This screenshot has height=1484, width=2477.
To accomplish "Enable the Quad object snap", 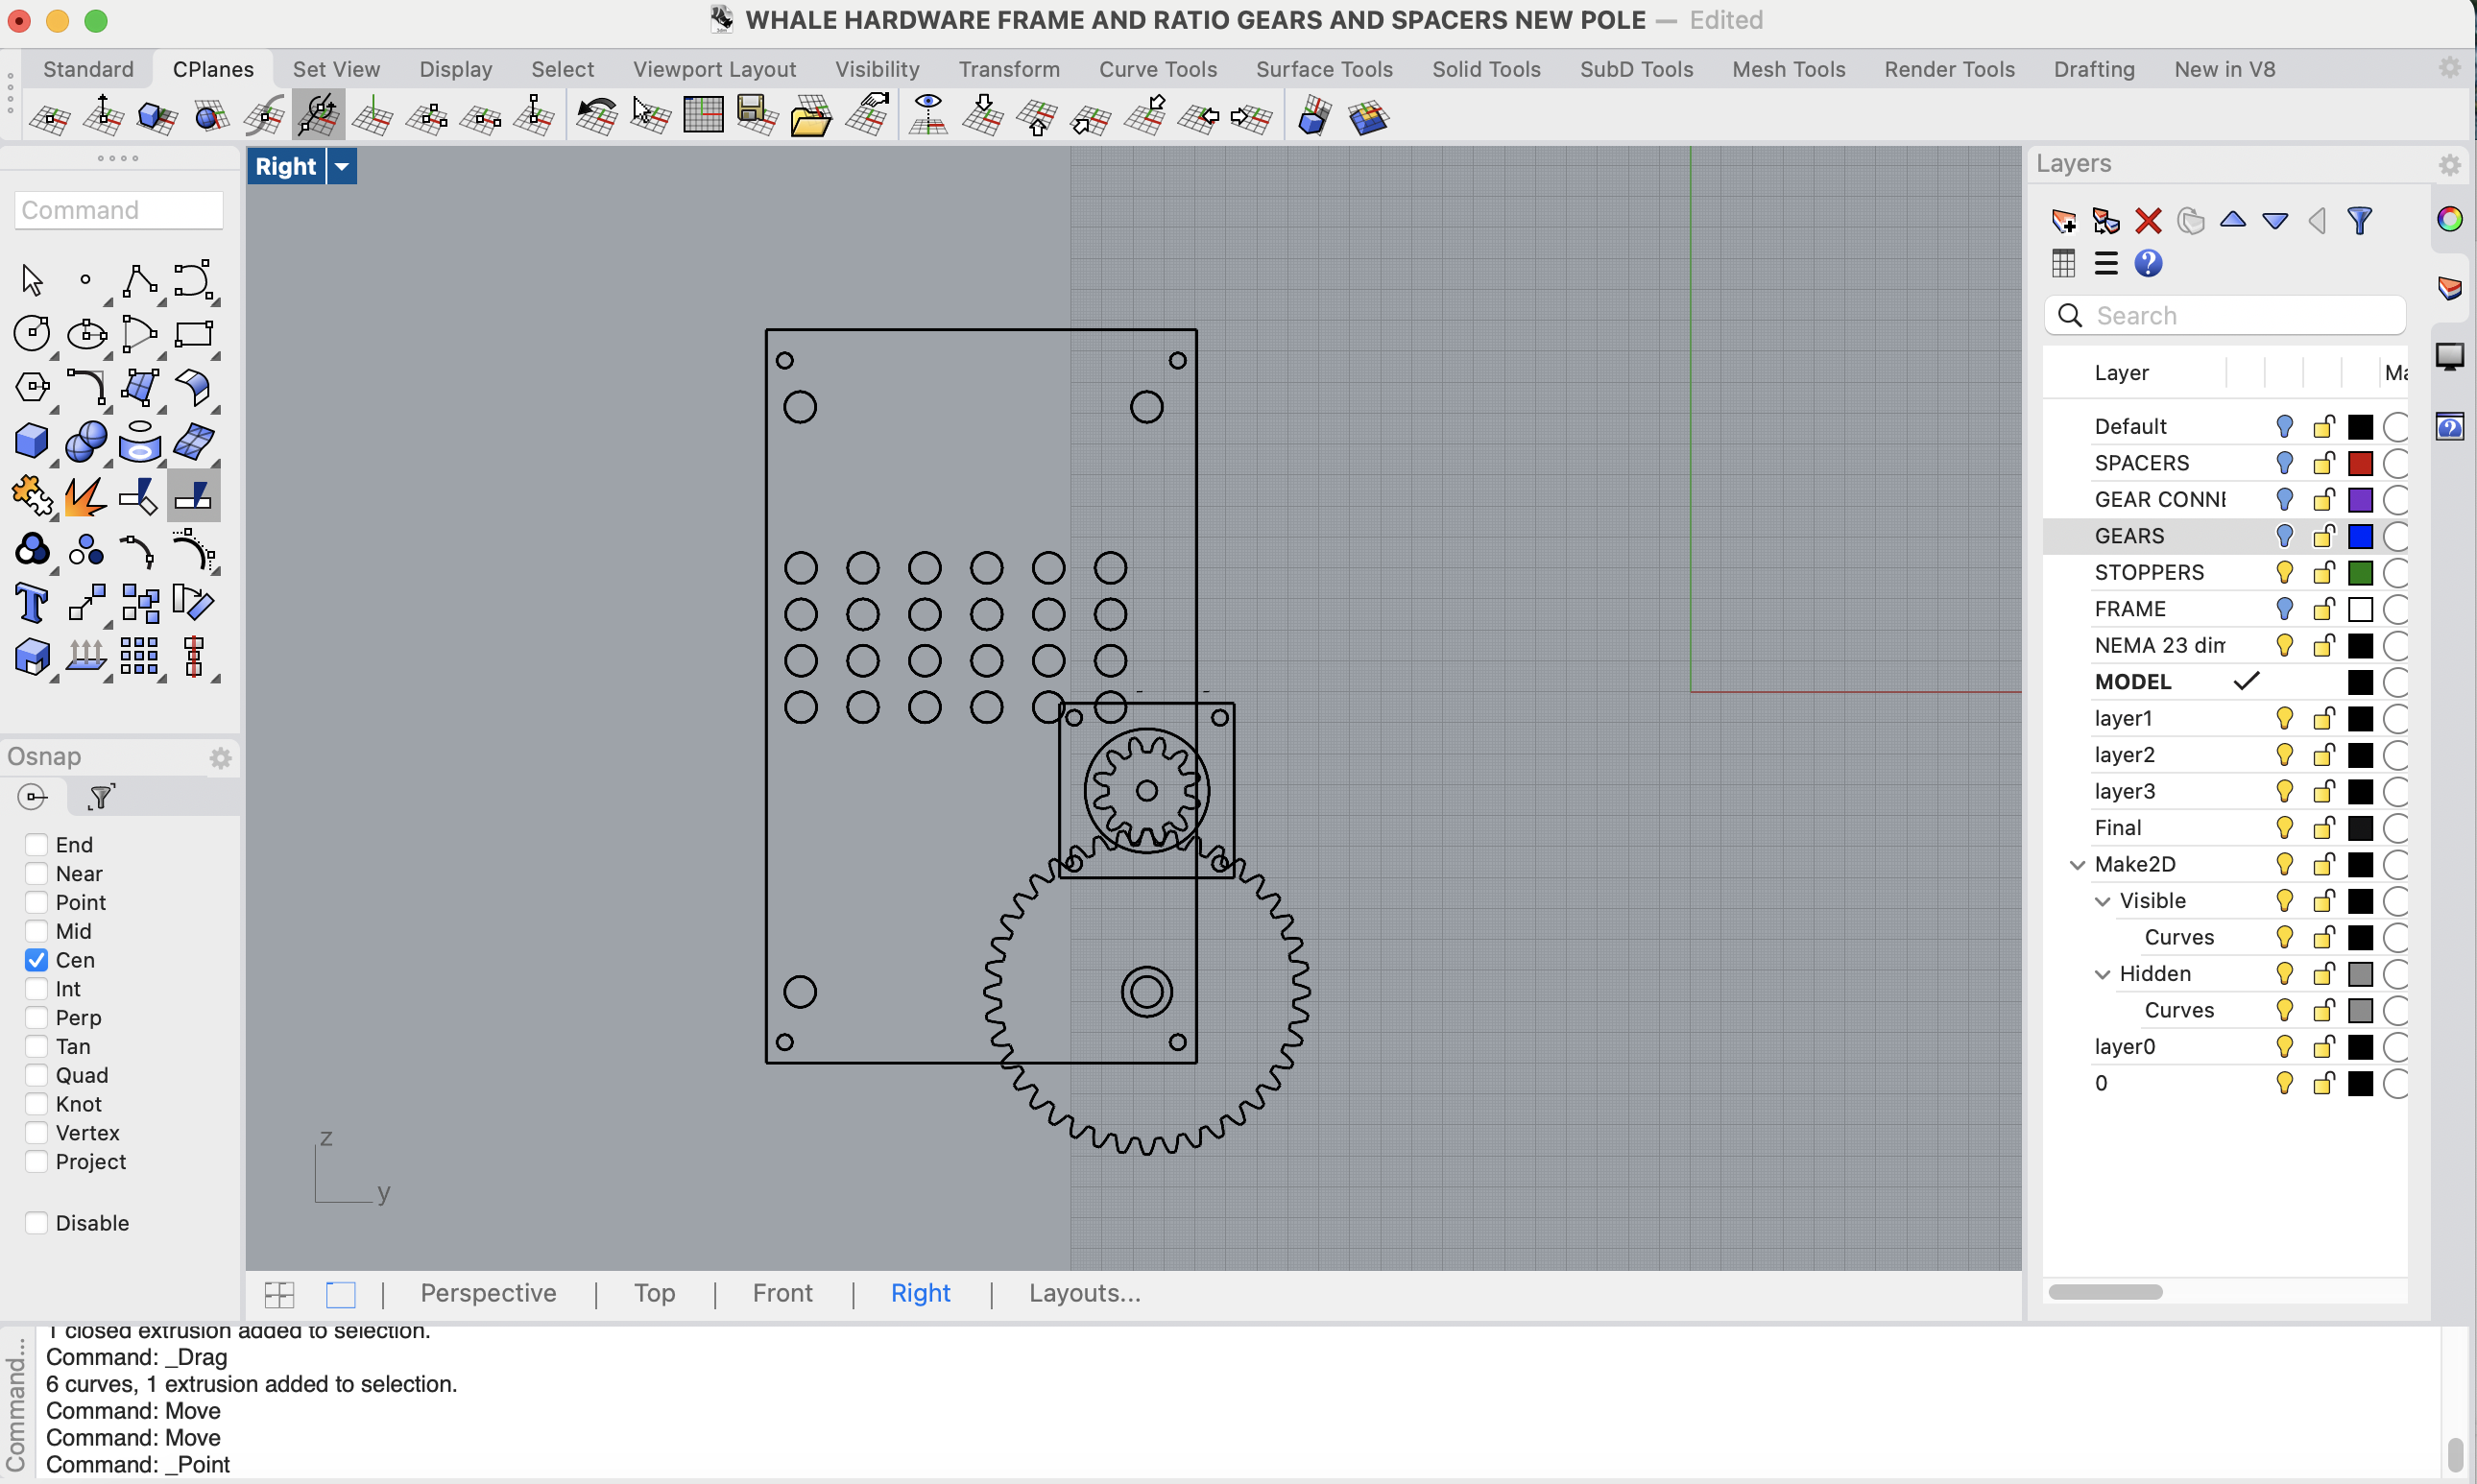I will (36, 1075).
